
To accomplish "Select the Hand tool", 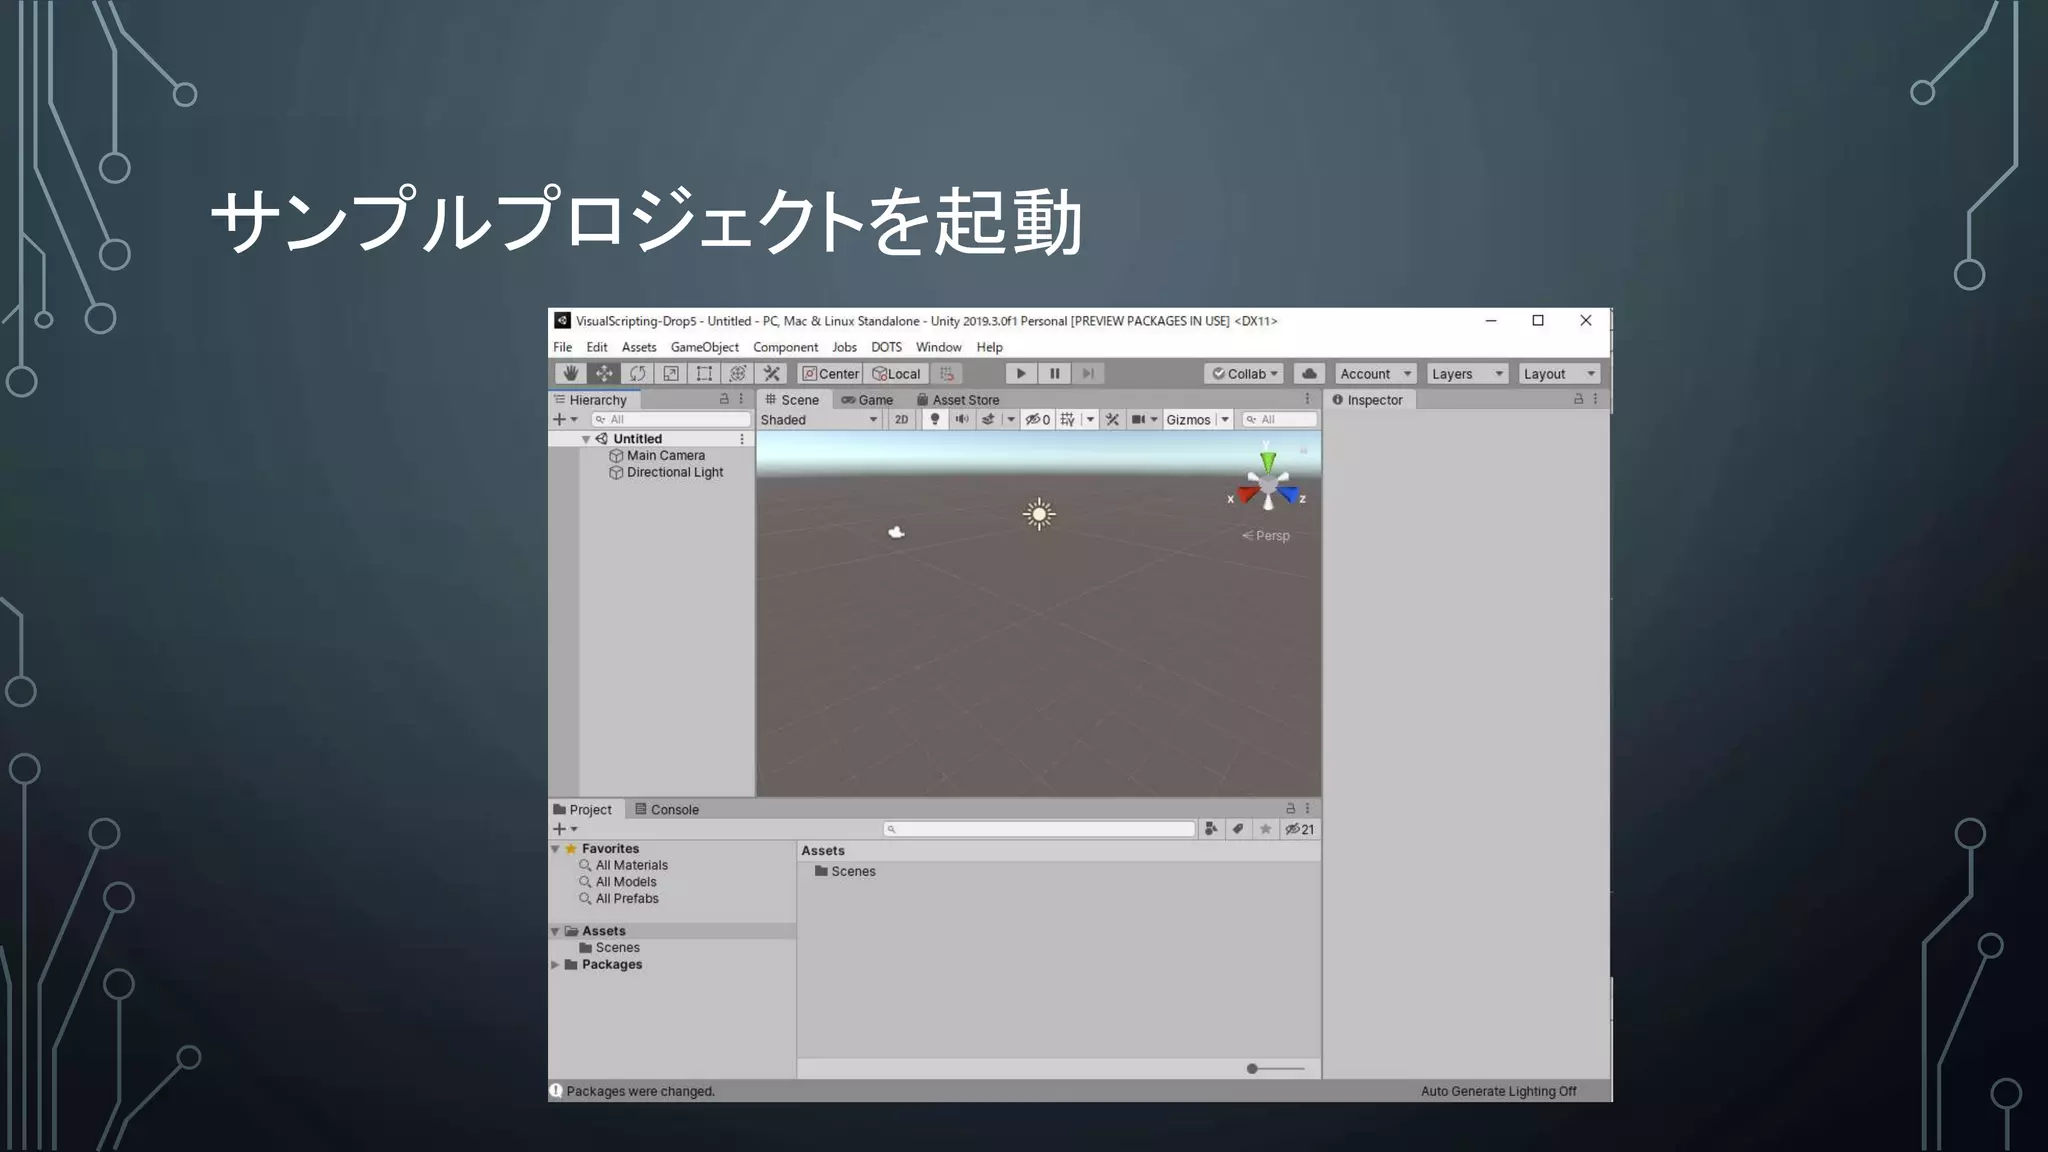I will click(x=570, y=373).
